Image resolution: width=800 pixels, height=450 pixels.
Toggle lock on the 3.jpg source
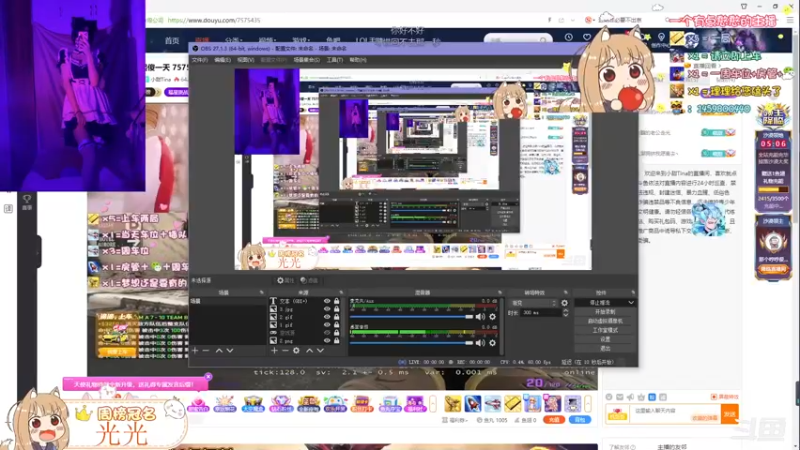click(337, 309)
